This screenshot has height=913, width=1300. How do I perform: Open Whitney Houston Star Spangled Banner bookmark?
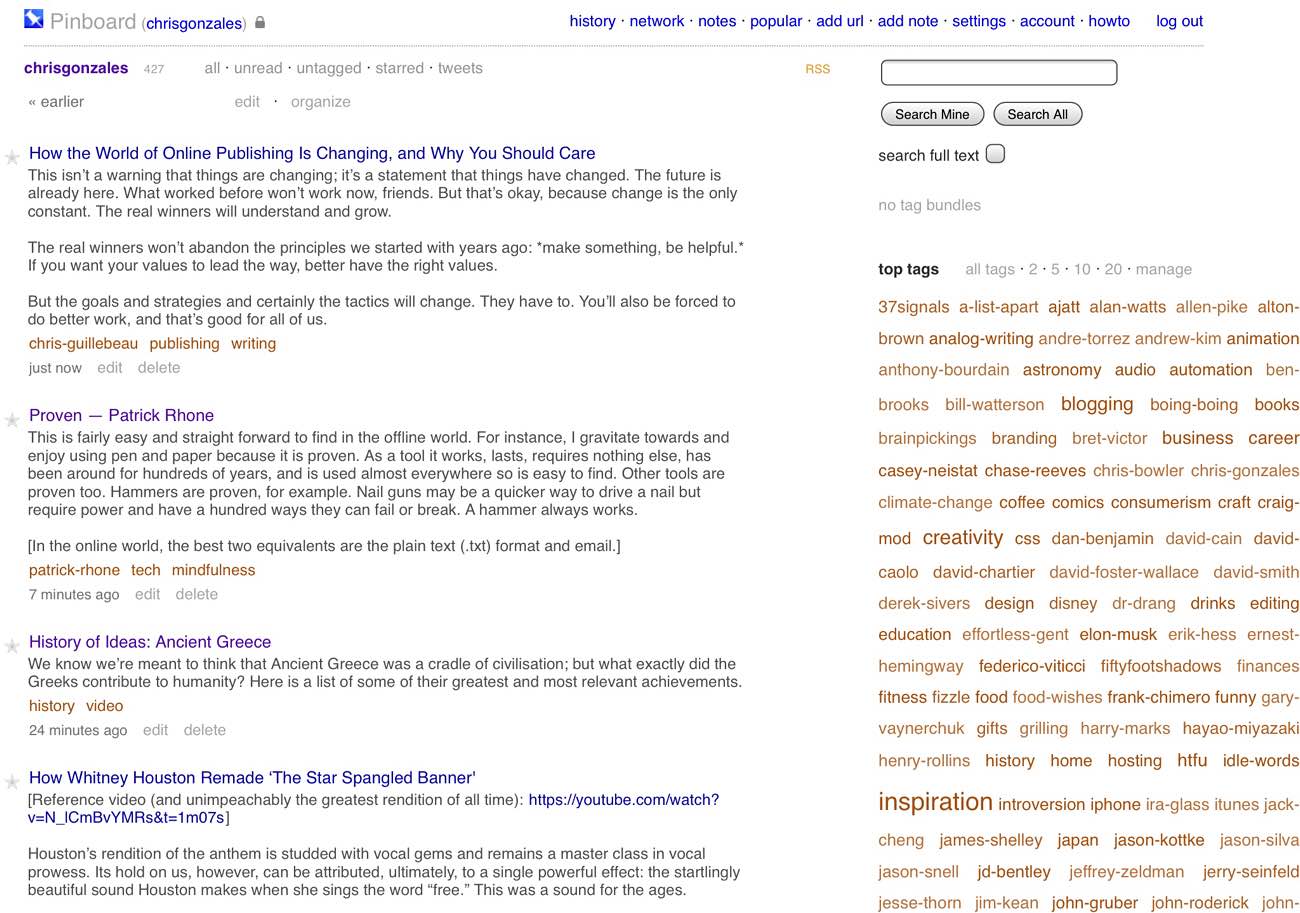(252, 777)
